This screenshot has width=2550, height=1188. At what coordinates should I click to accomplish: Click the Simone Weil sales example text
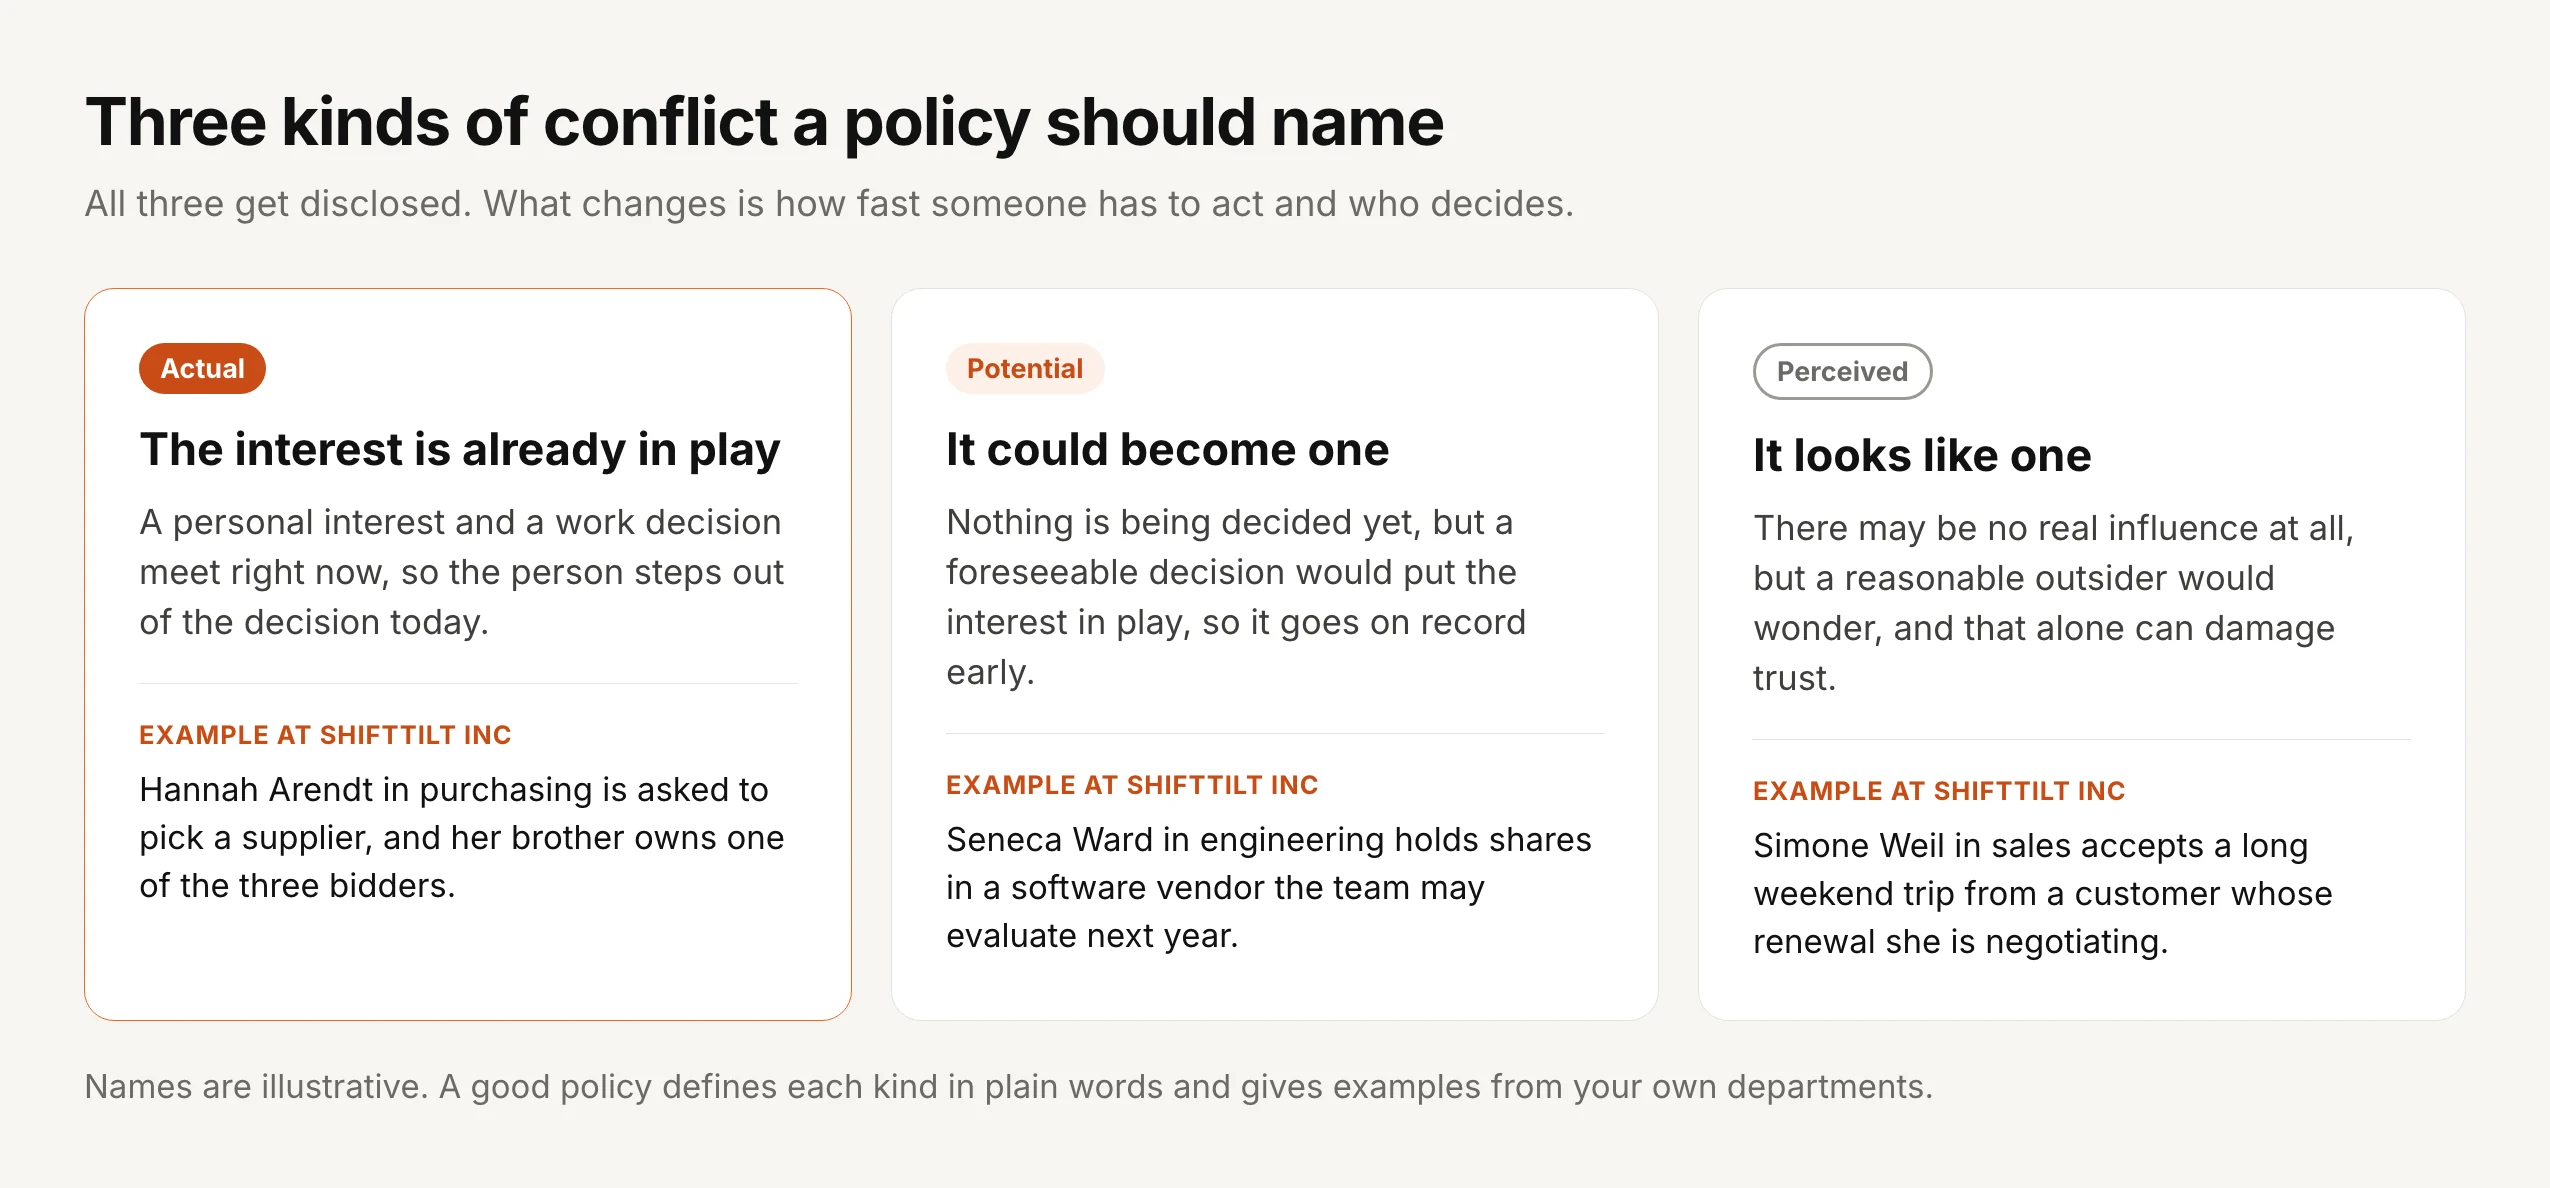pyautogui.click(x=2042, y=893)
